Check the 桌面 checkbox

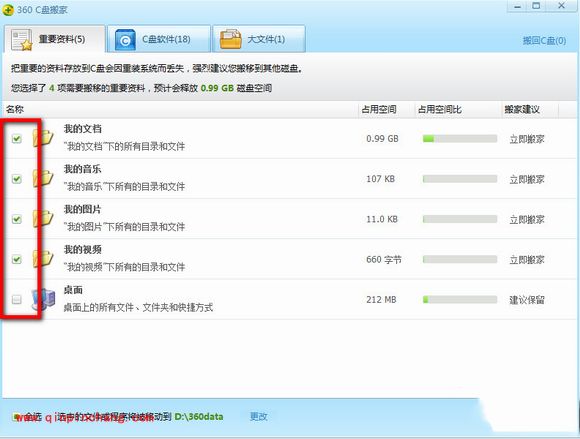coord(16,299)
